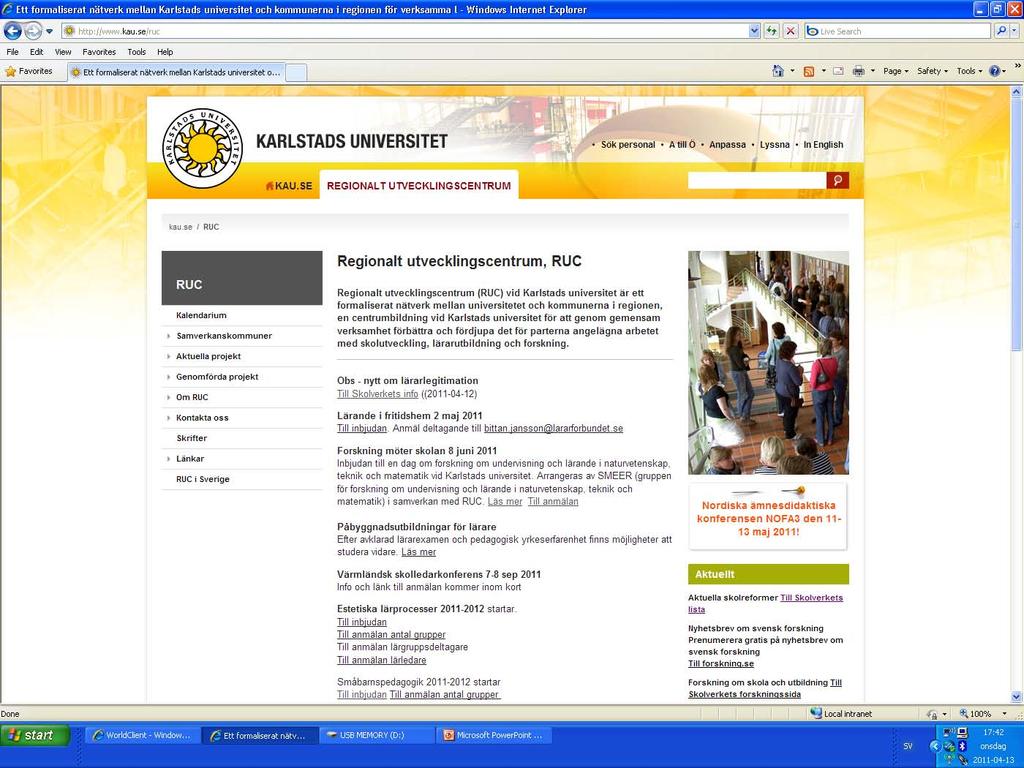Click the Stop loading red X icon
The image size is (1024, 768).
click(790, 31)
